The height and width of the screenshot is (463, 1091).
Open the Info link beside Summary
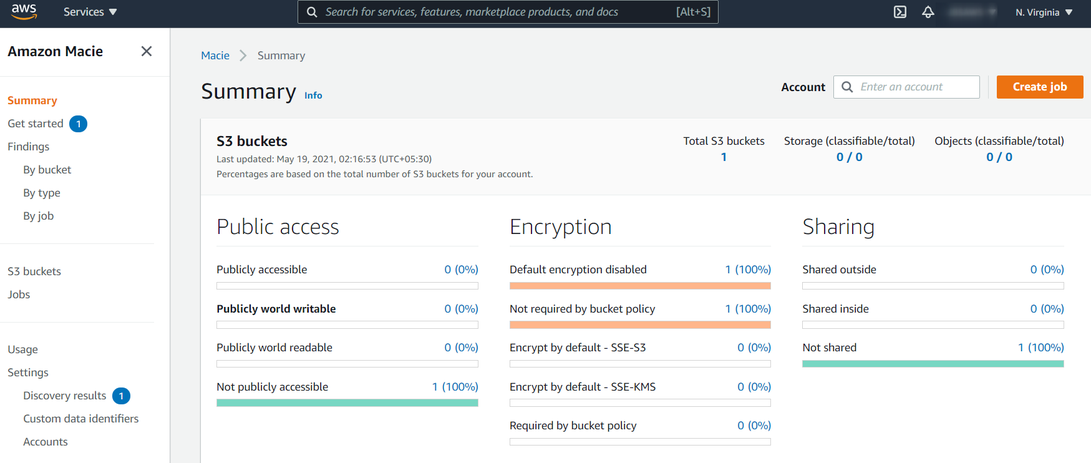[x=313, y=95]
